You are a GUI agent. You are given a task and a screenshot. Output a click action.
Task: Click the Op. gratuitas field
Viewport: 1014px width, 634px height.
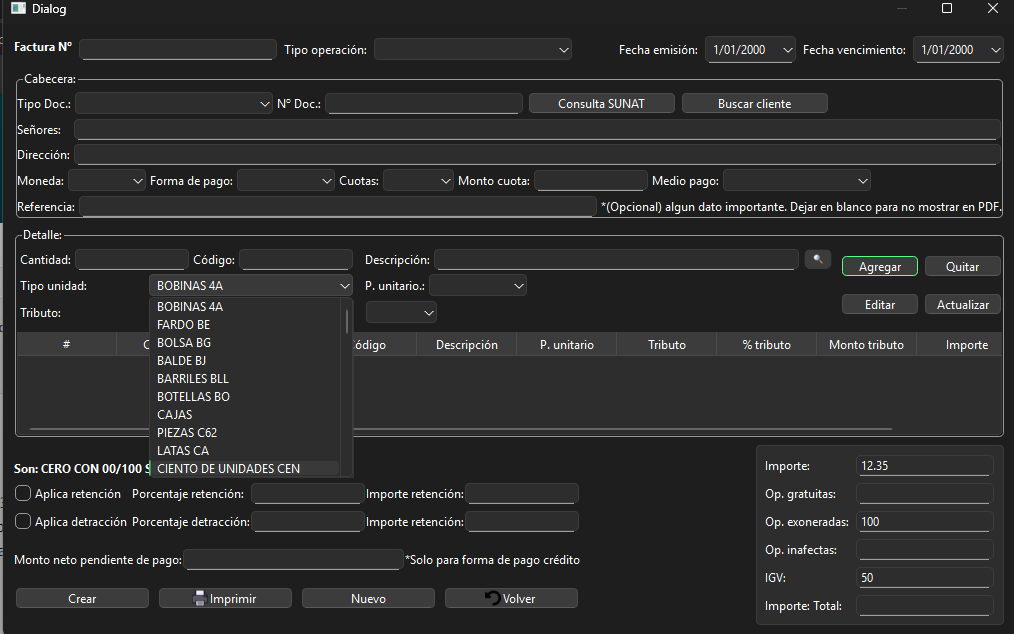(x=925, y=494)
